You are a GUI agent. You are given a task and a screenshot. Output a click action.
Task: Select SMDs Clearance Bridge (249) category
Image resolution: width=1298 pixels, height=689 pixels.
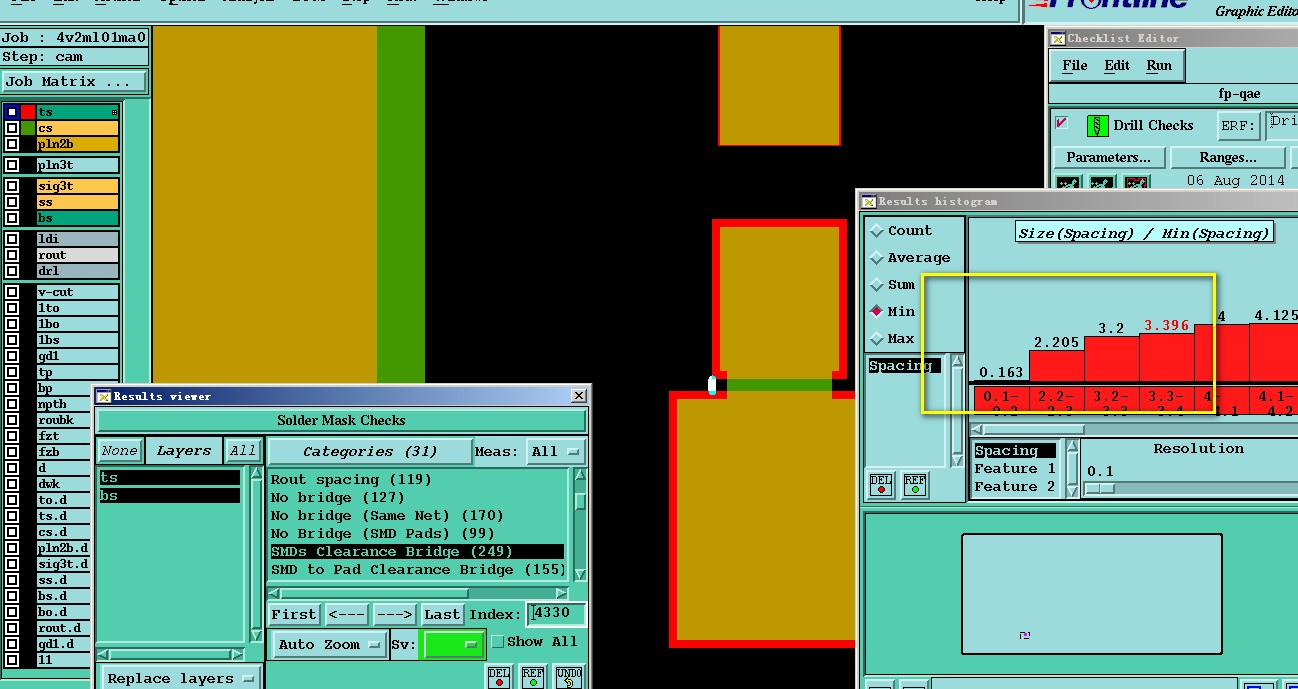[x=417, y=552]
